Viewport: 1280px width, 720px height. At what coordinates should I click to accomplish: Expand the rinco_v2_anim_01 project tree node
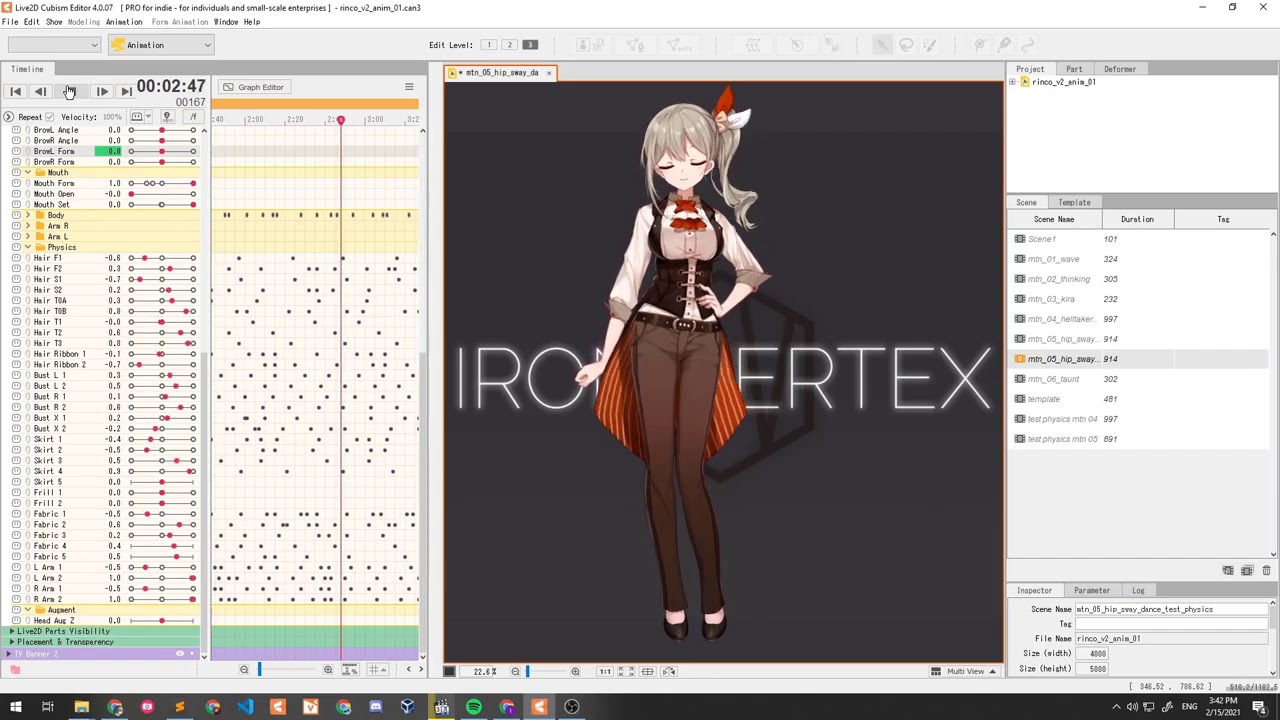pyautogui.click(x=1012, y=82)
